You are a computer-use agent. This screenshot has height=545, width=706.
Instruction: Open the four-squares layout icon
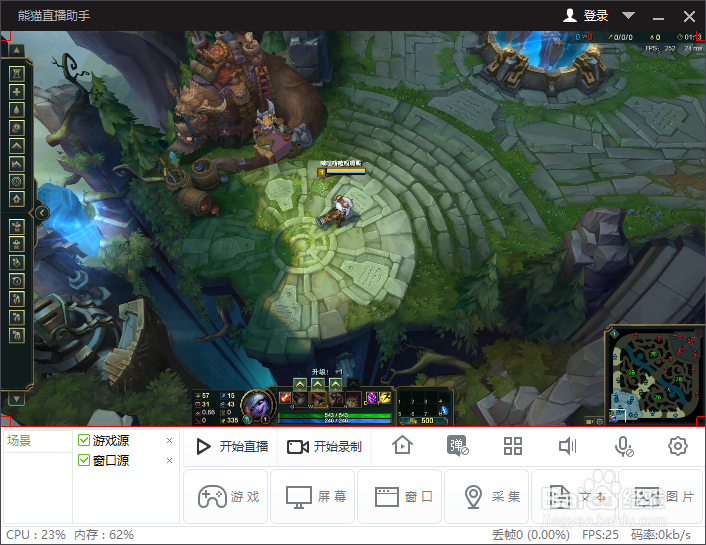(x=512, y=446)
